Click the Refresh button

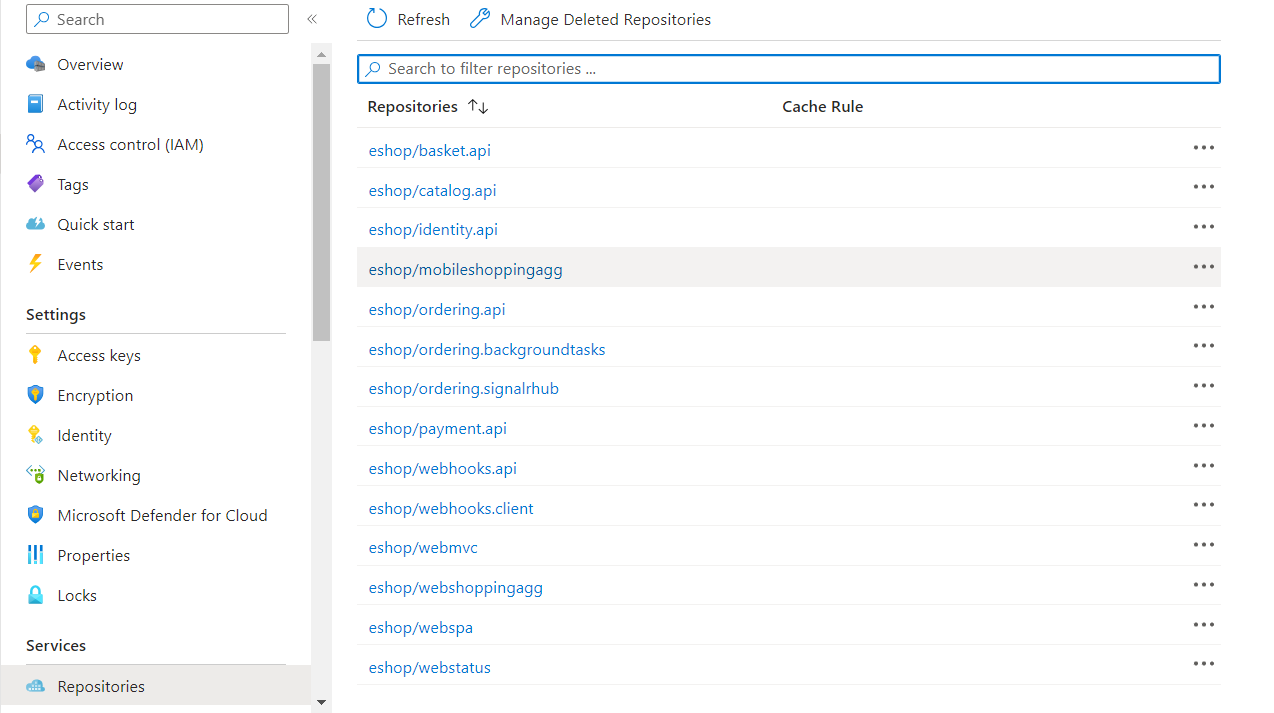[x=407, y=18]
